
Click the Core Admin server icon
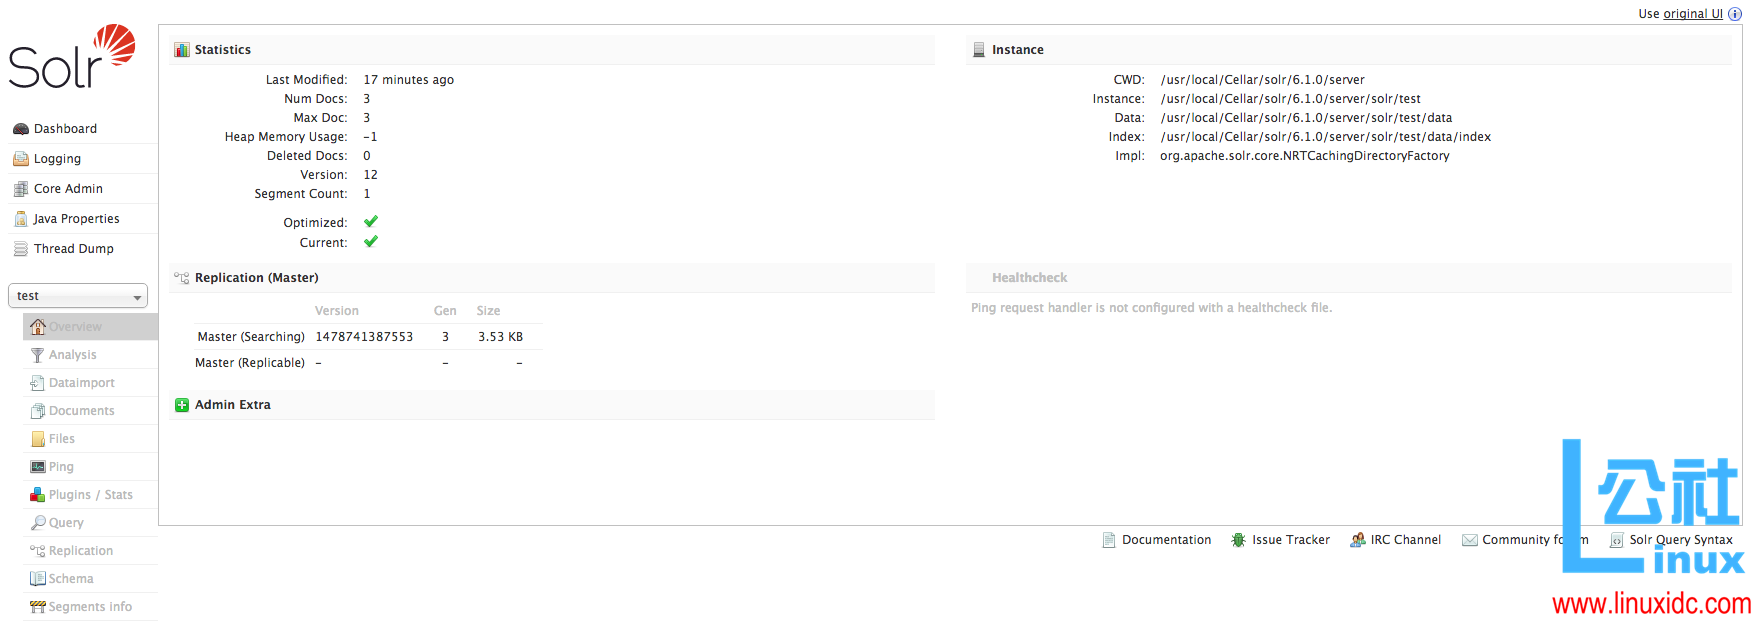tap(21, 189)
